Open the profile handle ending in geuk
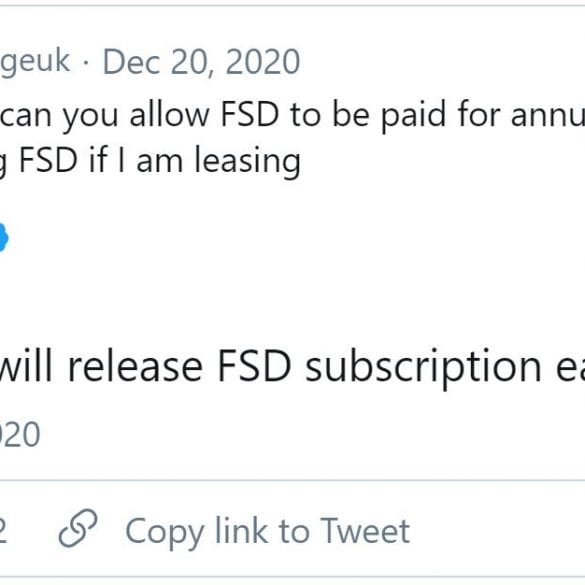The image size is (585, 585). pos(35,62)
